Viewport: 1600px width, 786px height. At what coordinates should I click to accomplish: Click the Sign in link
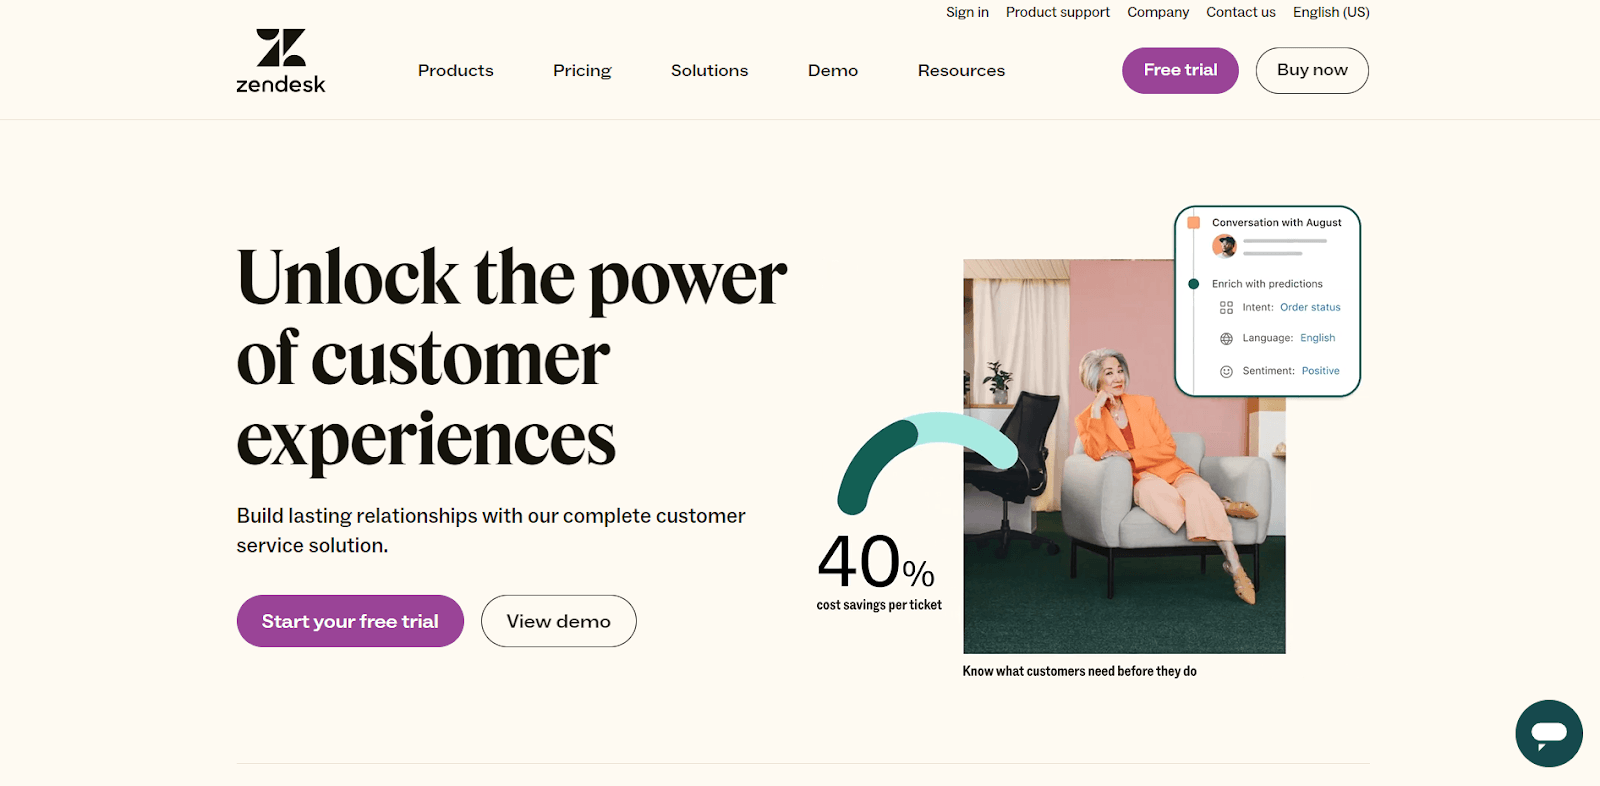click(x=967, y=12)
